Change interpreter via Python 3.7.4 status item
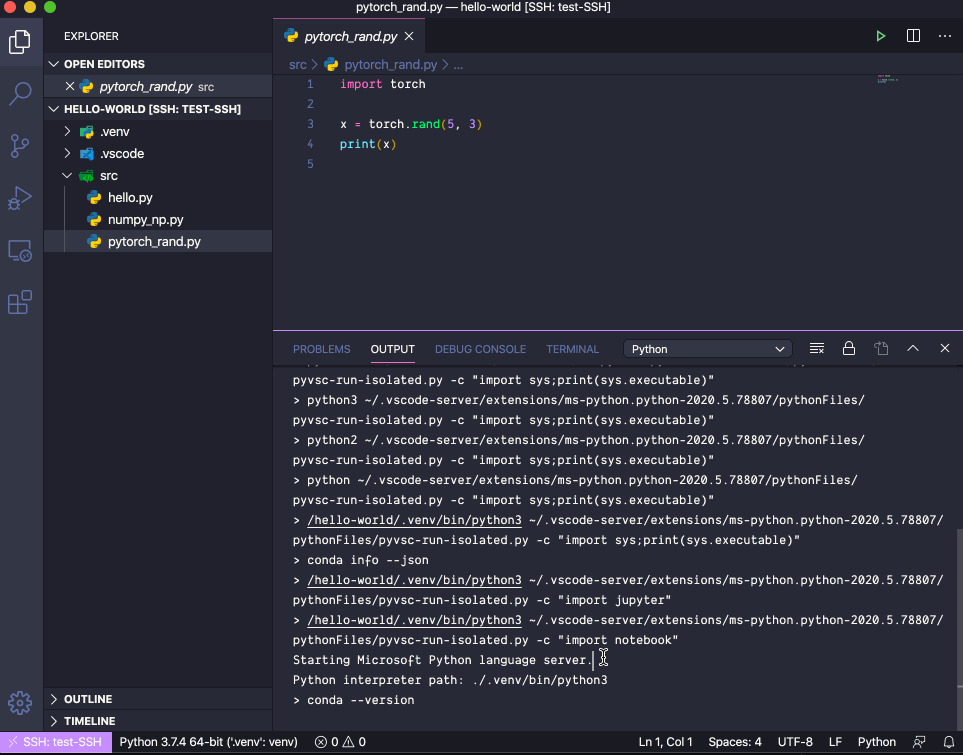Viewport: 963px width, 755px height. click(207, 741)
